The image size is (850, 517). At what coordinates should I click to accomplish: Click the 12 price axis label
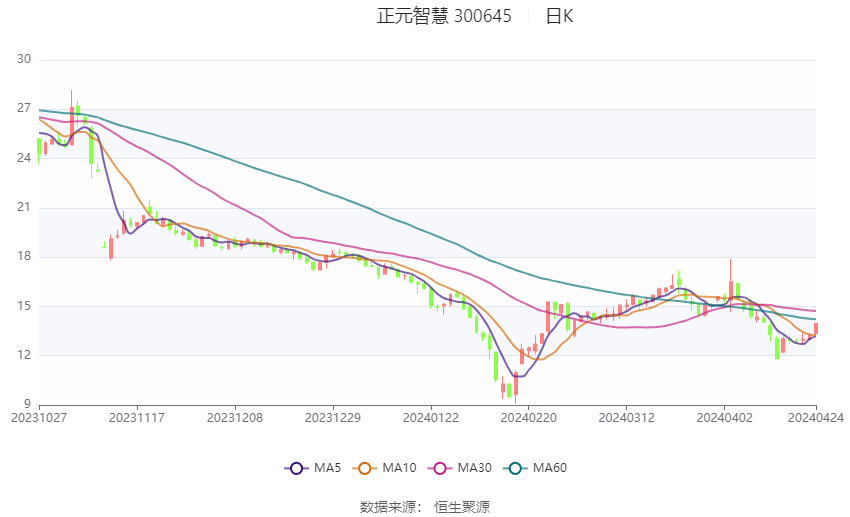[x=24, y=355]
